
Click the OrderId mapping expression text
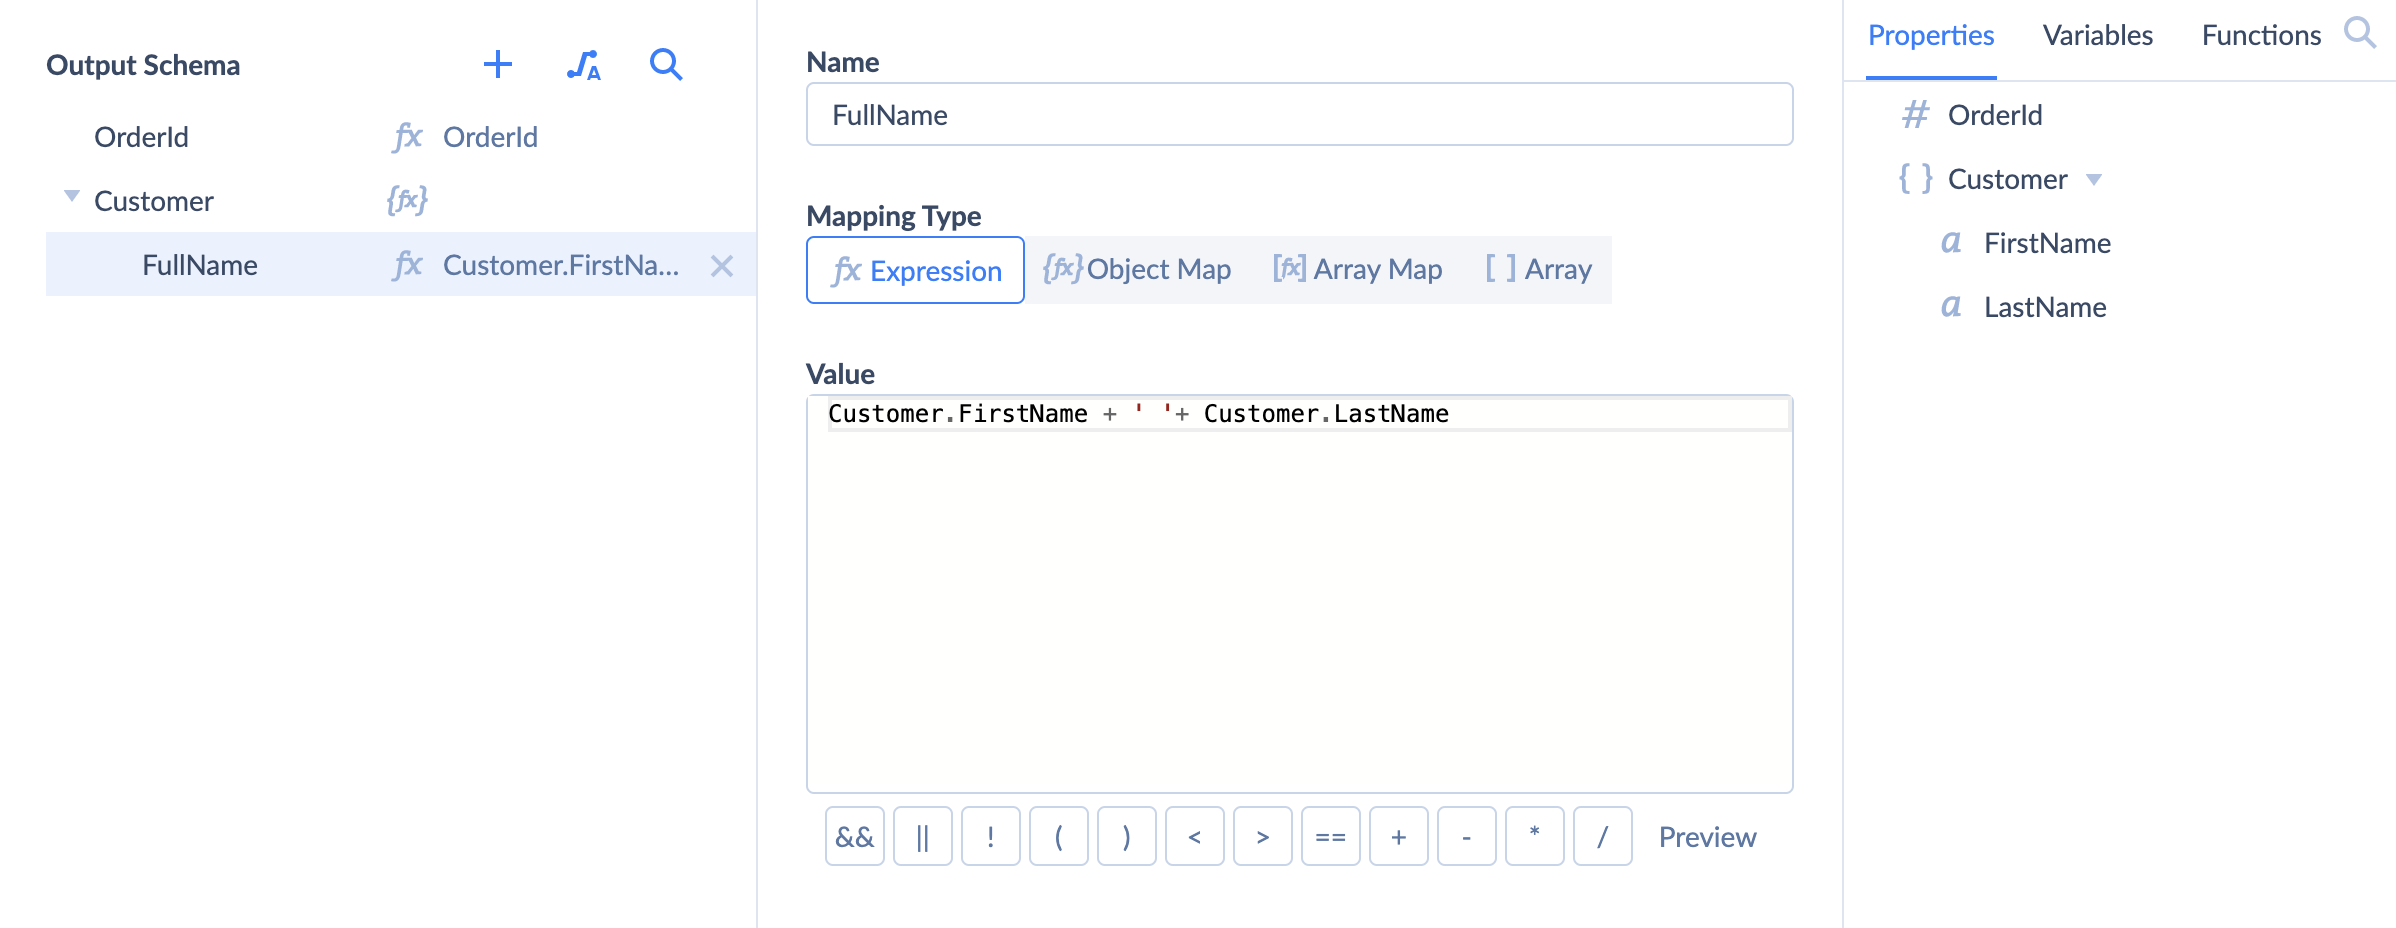pos(490,137)
